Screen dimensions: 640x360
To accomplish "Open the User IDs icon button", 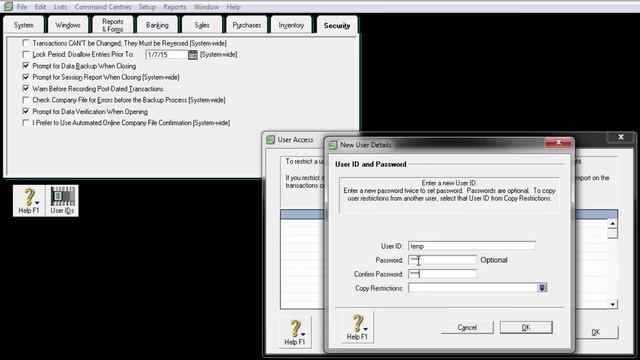I will tap(62, 200).
